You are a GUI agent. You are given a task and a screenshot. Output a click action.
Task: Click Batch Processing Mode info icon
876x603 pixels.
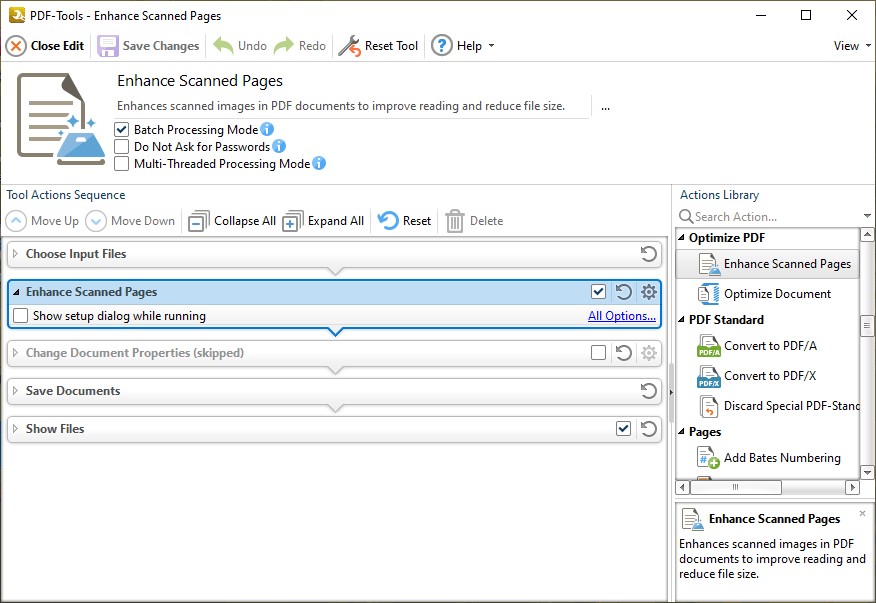pos(267,130)
